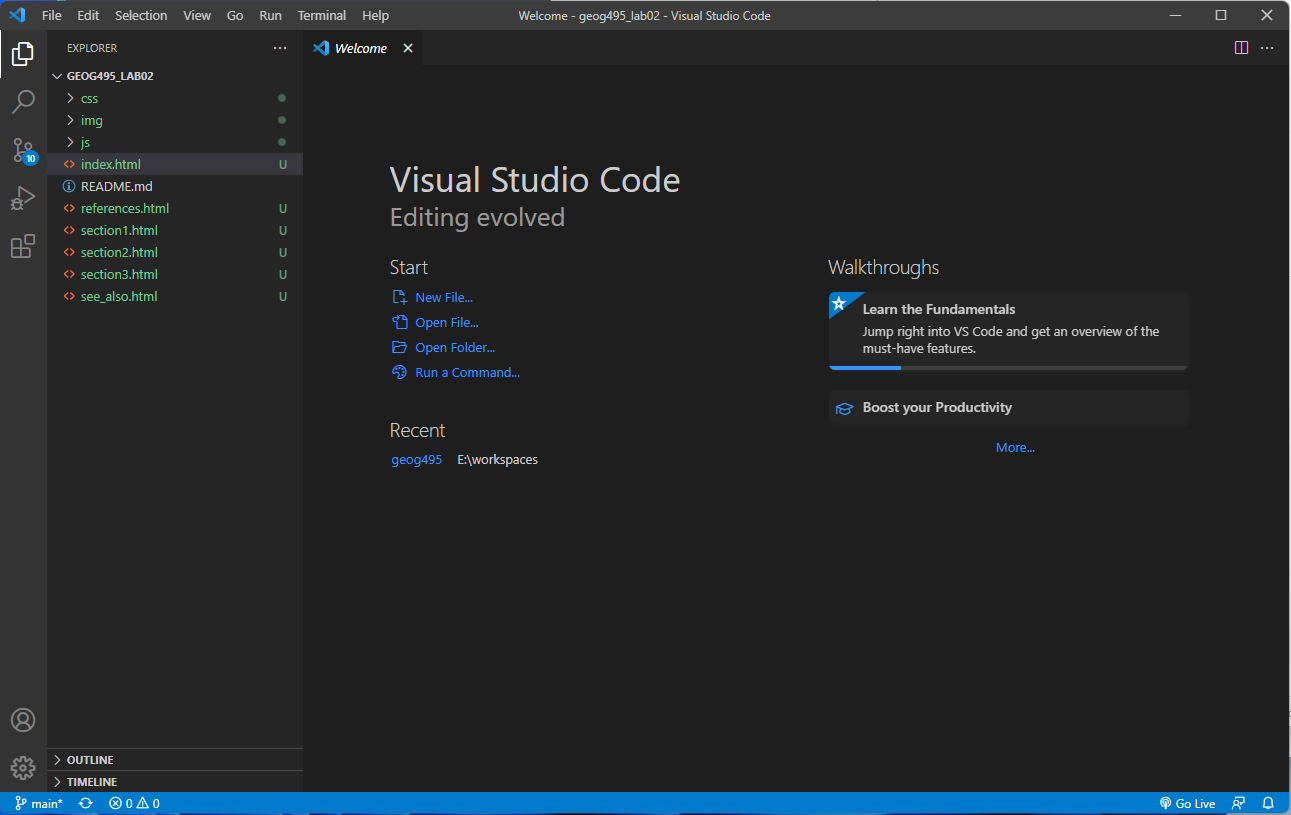This screenshot has width=1291, height=815.
Task: Open Source Control with the 10 badge
Action: [23, 151]
